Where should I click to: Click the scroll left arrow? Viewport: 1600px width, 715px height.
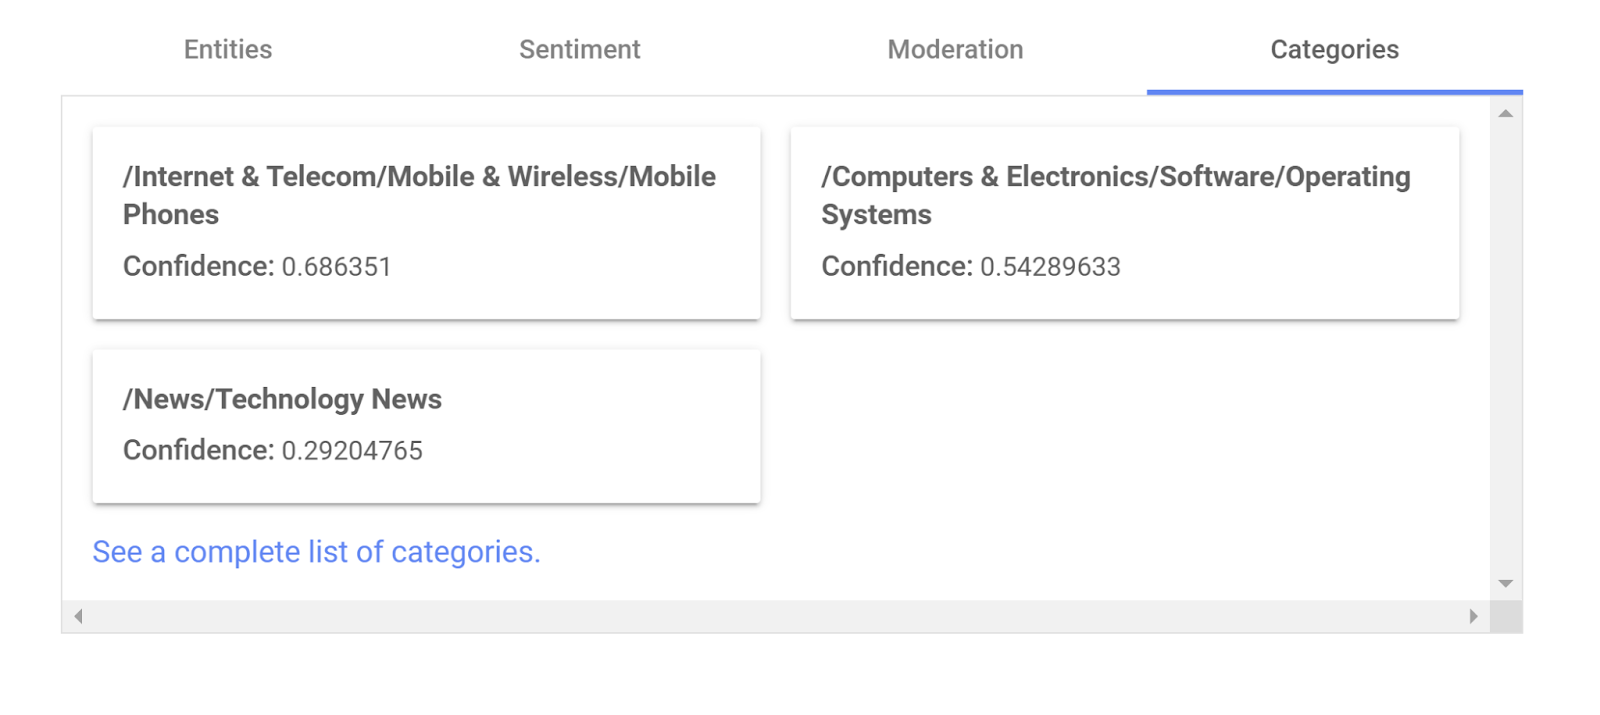click(x=78, y=616)
